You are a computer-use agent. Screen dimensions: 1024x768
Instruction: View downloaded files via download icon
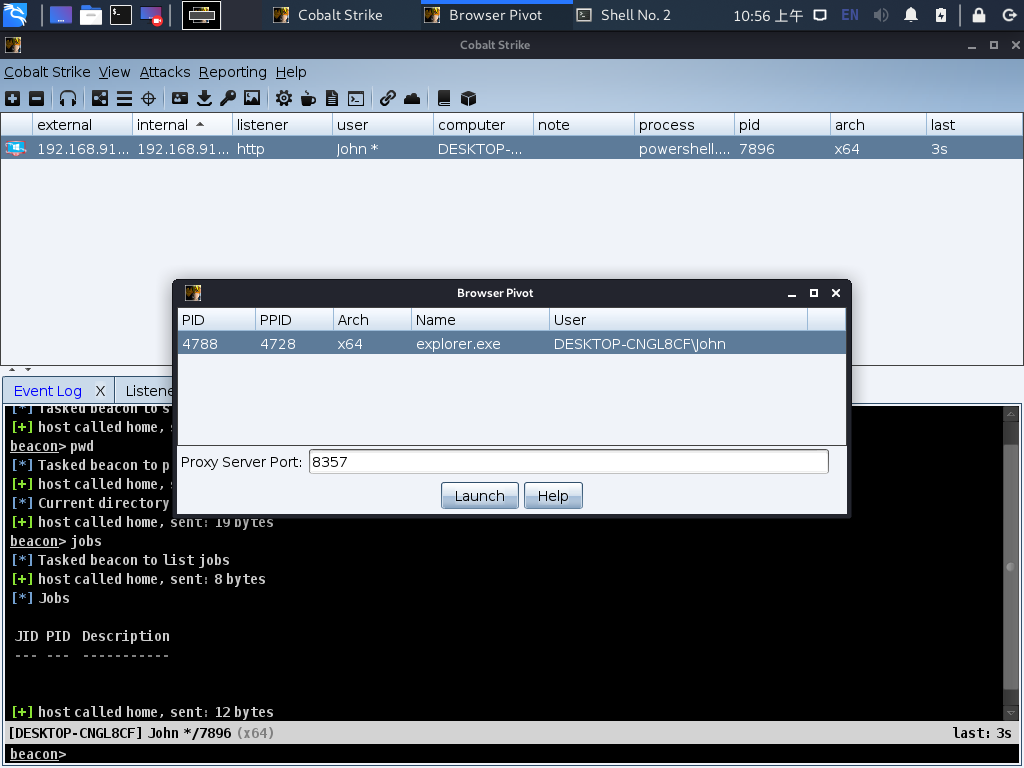tap(204, 98)
